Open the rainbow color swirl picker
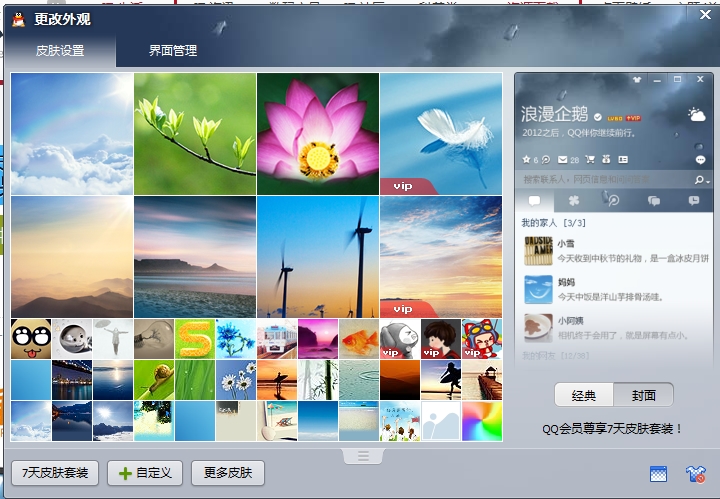 [x=482, y=421]
